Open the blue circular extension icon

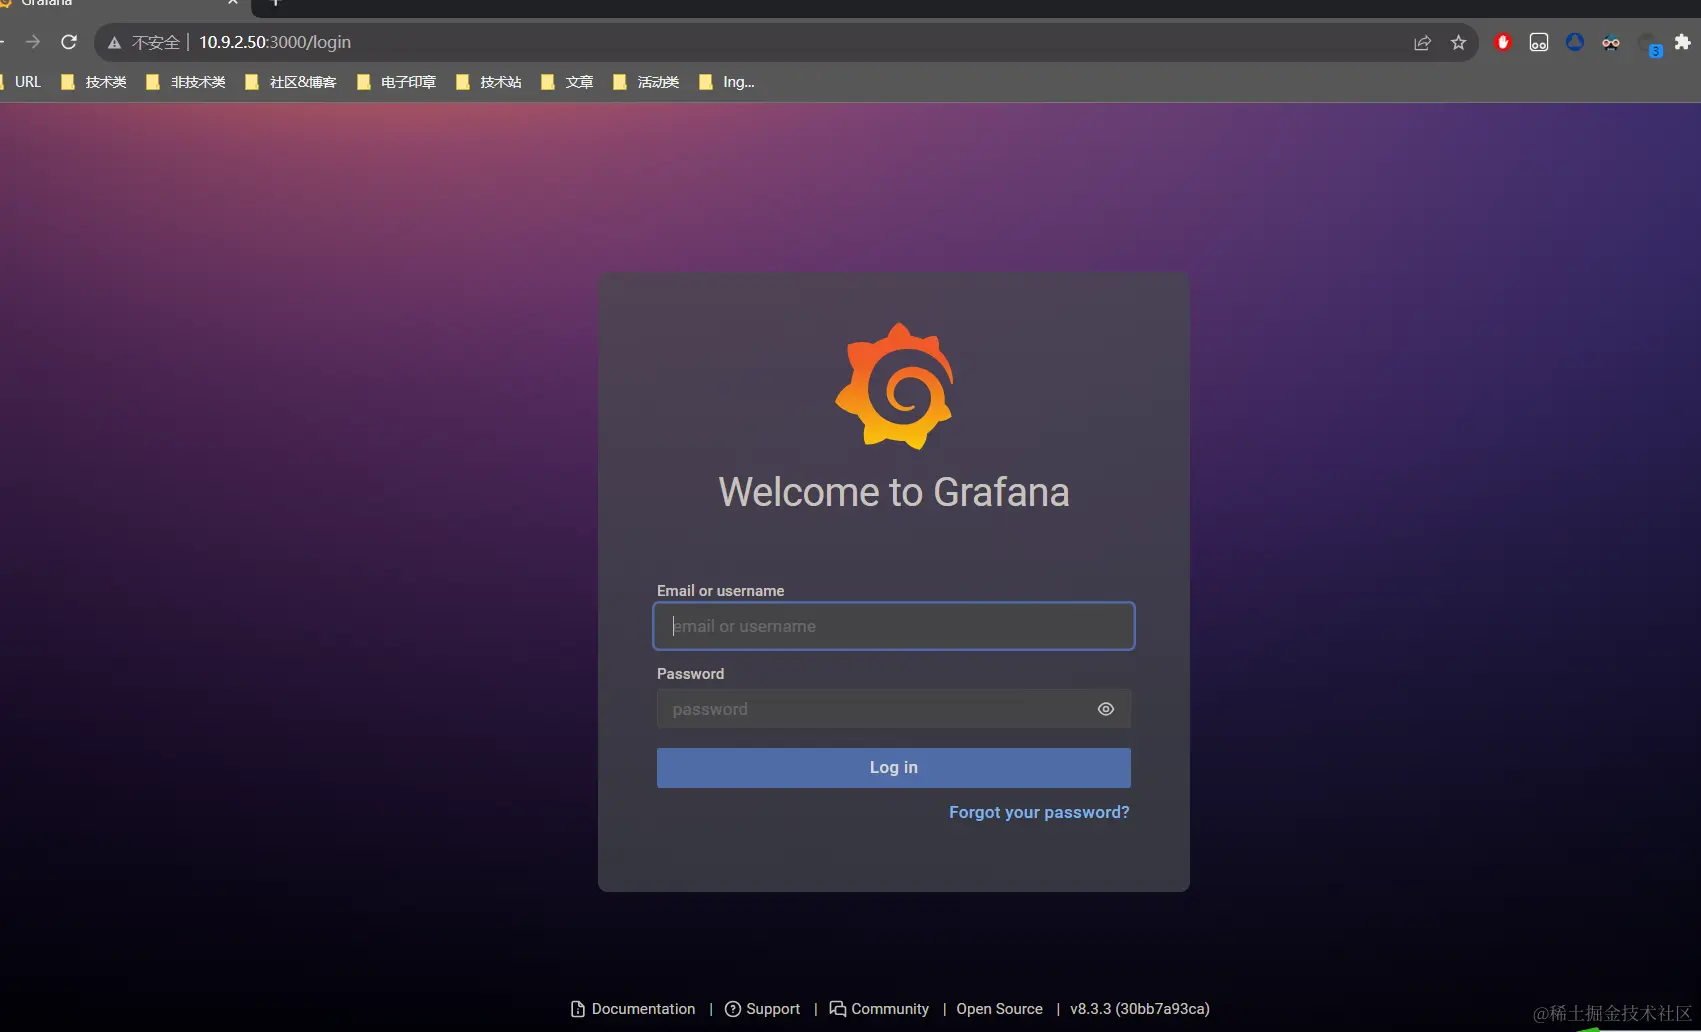[x=1575, y=42]
